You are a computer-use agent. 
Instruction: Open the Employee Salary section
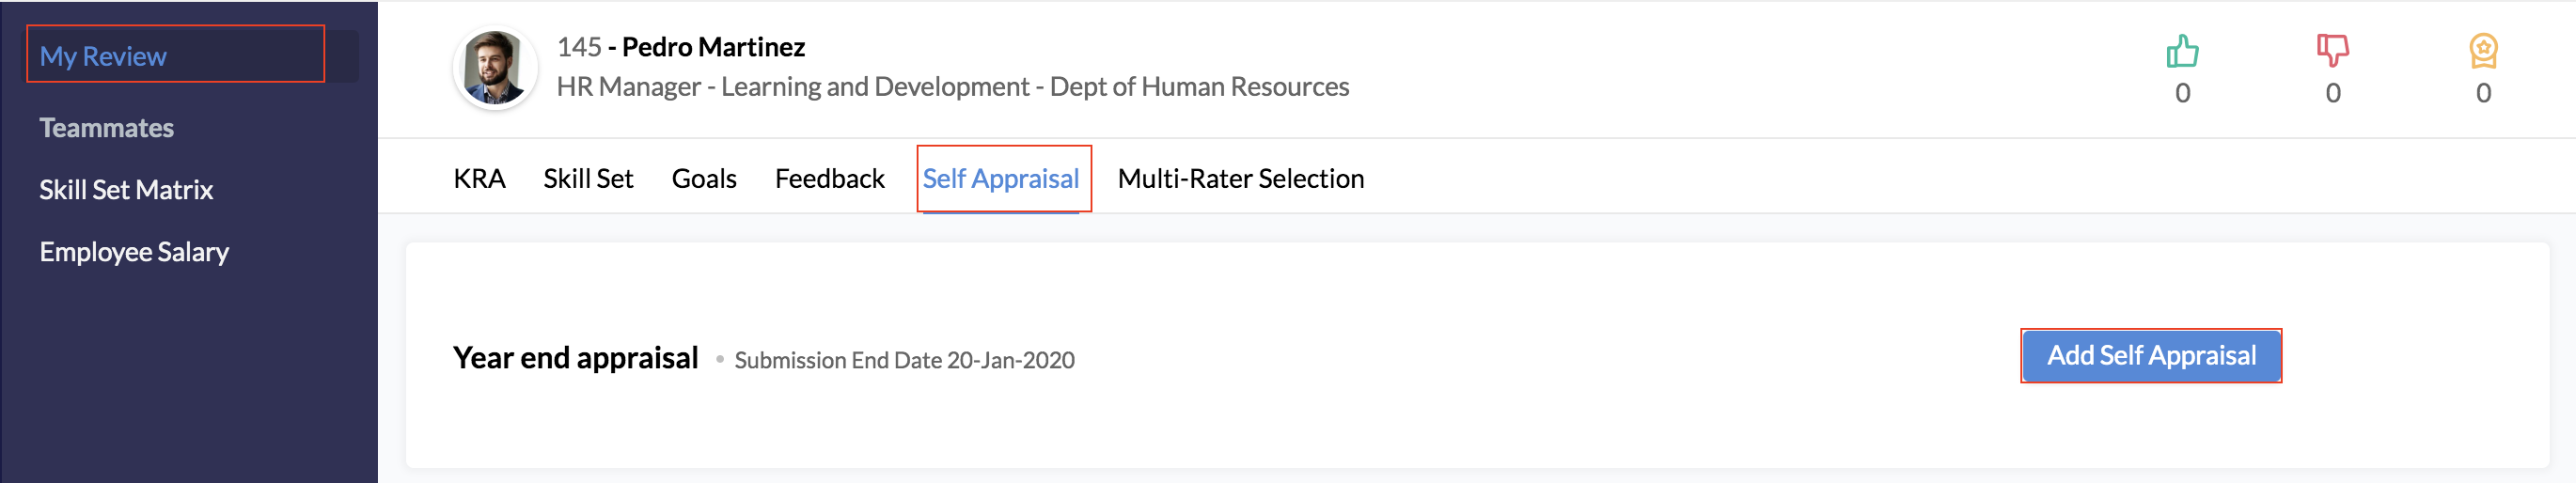134,252
